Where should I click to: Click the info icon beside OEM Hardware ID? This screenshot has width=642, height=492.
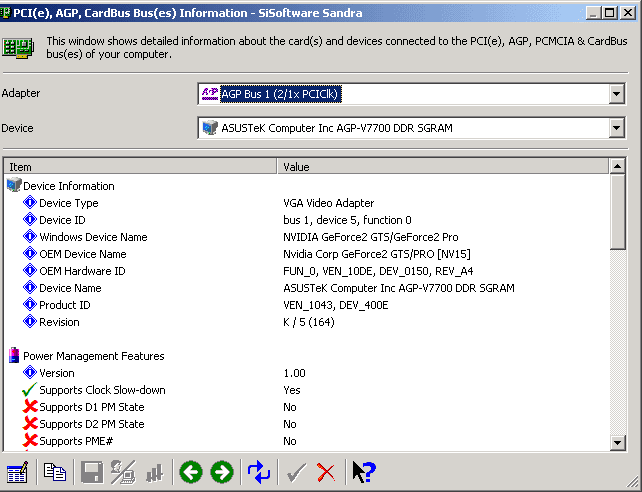30,270
